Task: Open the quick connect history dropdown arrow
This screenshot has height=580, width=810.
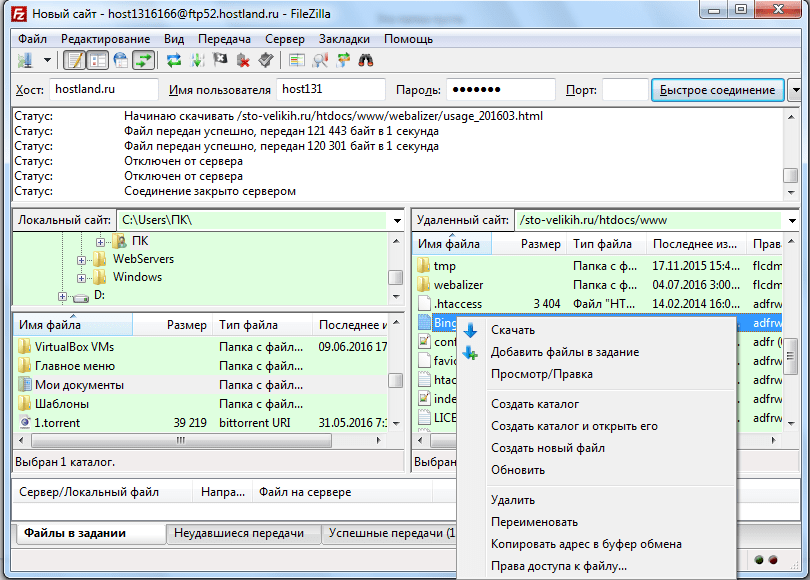Action: (796, 90)
